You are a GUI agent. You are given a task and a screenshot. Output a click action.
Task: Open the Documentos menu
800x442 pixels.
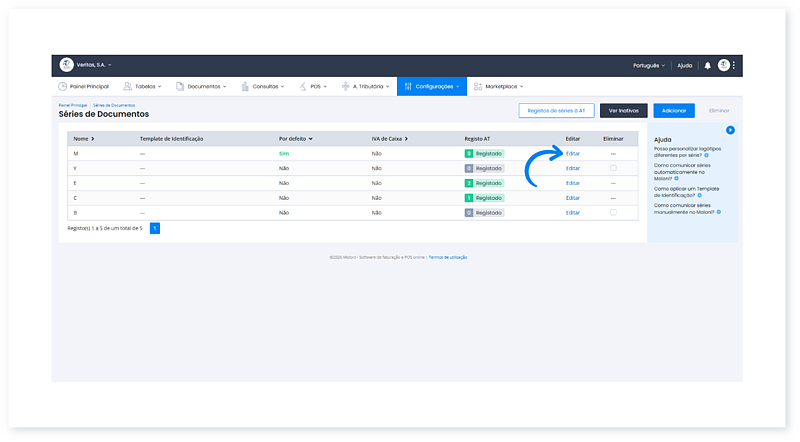(x=206, y=87)
